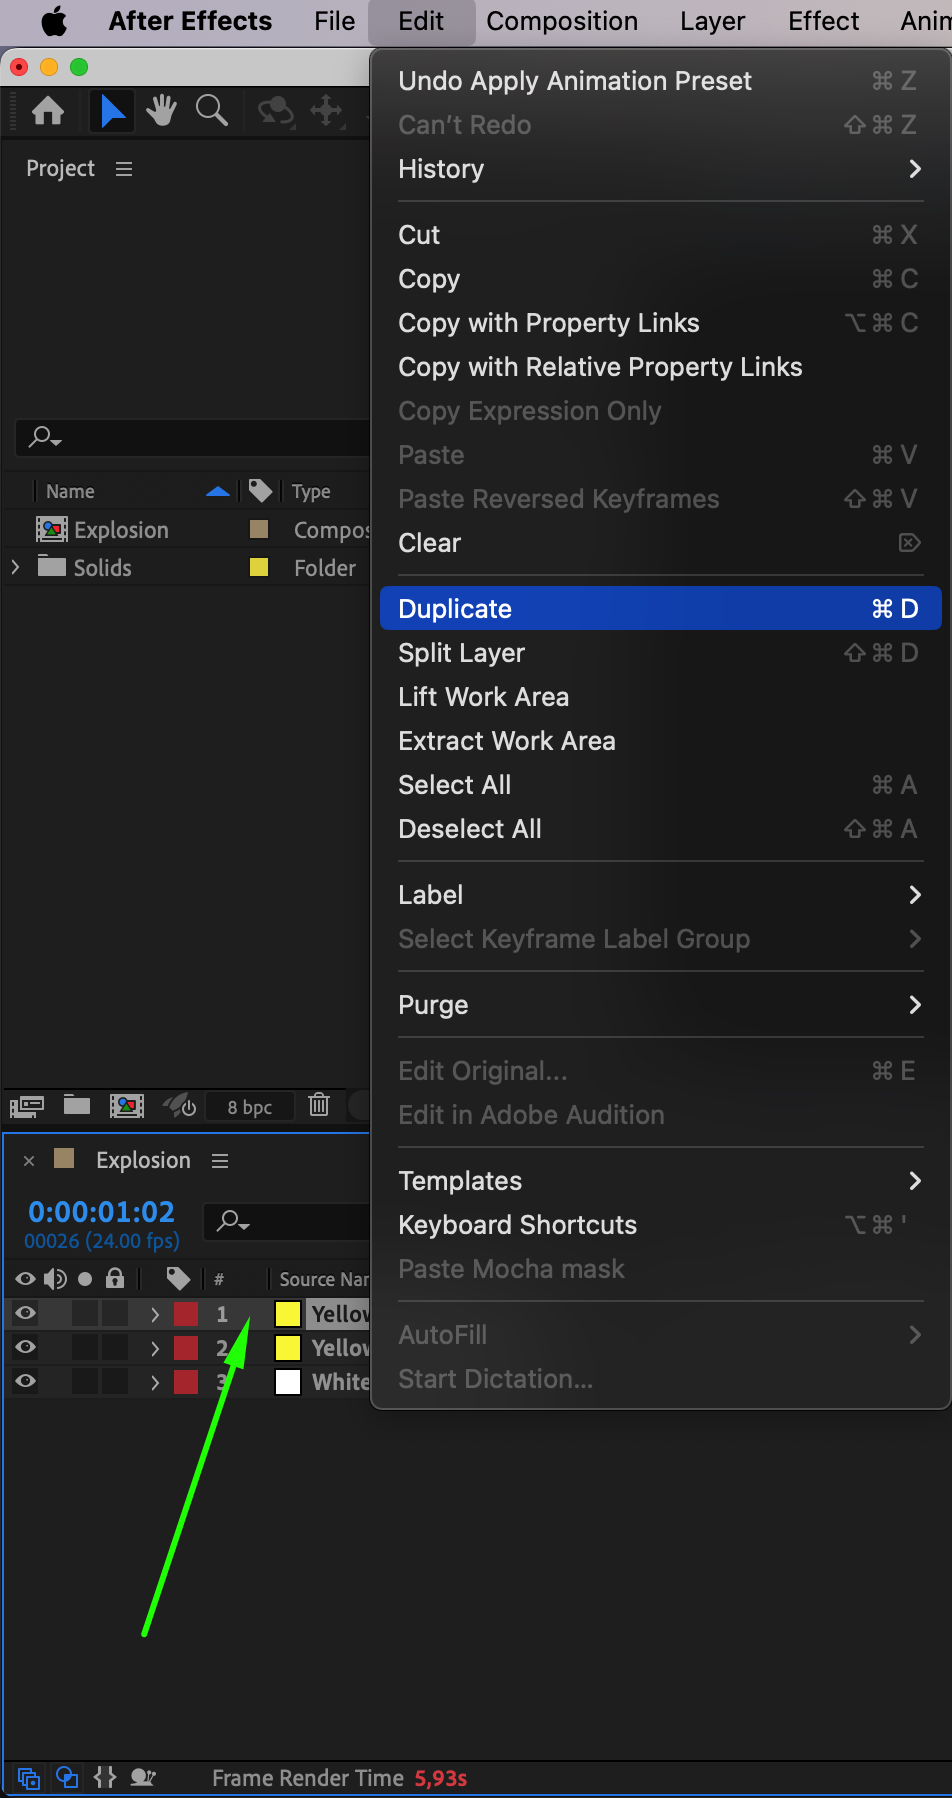Image resolution: width=952 pixels, height=1798 pixels.
Task: Select the Selection arrow tool
Action: [113, 111]
